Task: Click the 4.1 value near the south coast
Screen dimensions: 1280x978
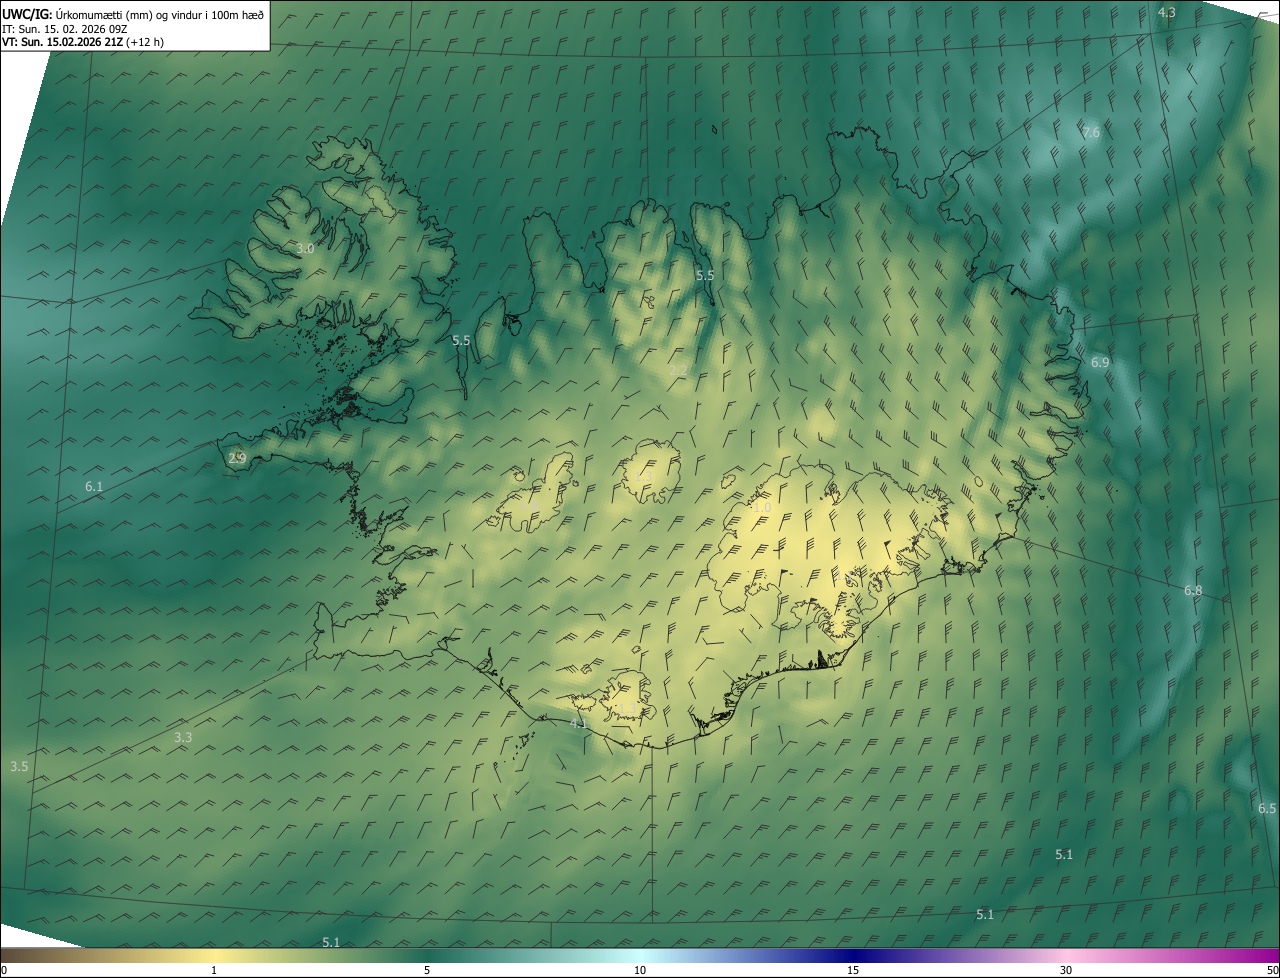Action: pos(578,723)
